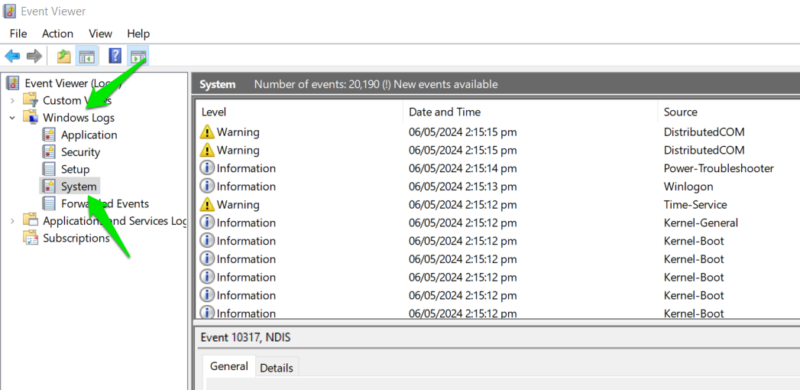Screen dimensions: 800x390
Task: Click the Custom Views folder icon
Action: tap(31, 100)
